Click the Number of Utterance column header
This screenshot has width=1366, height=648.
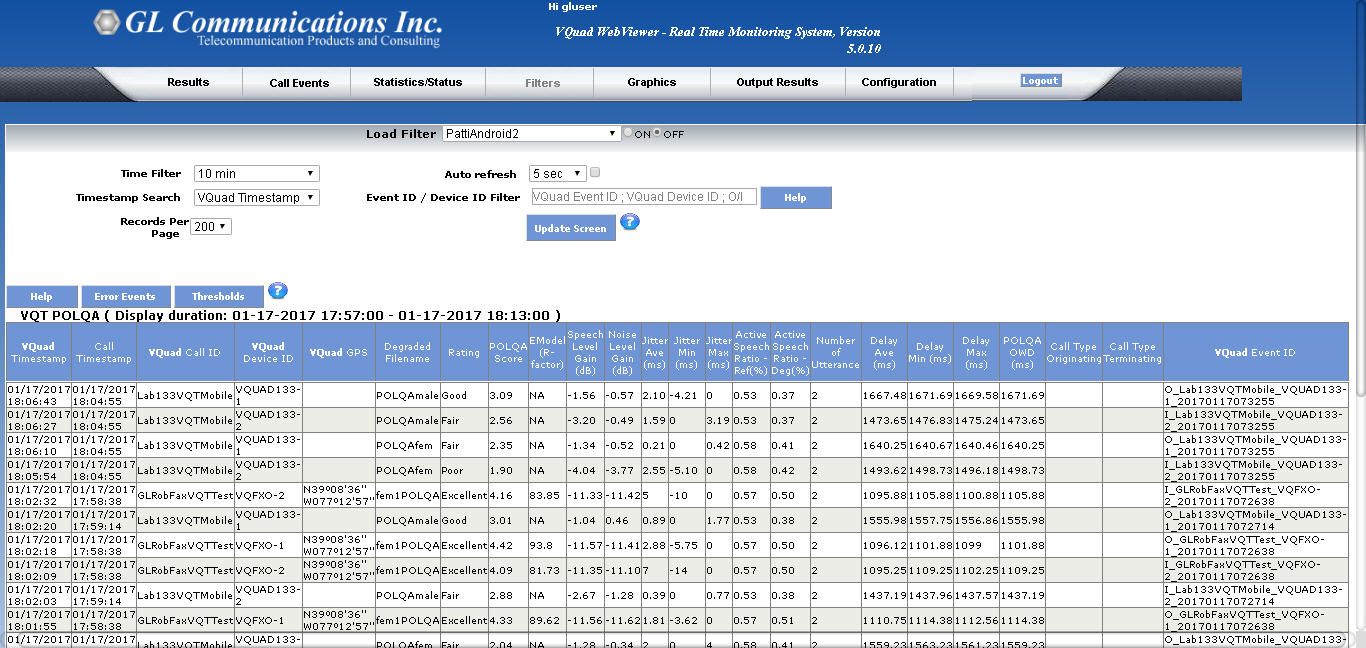(836, 352)
